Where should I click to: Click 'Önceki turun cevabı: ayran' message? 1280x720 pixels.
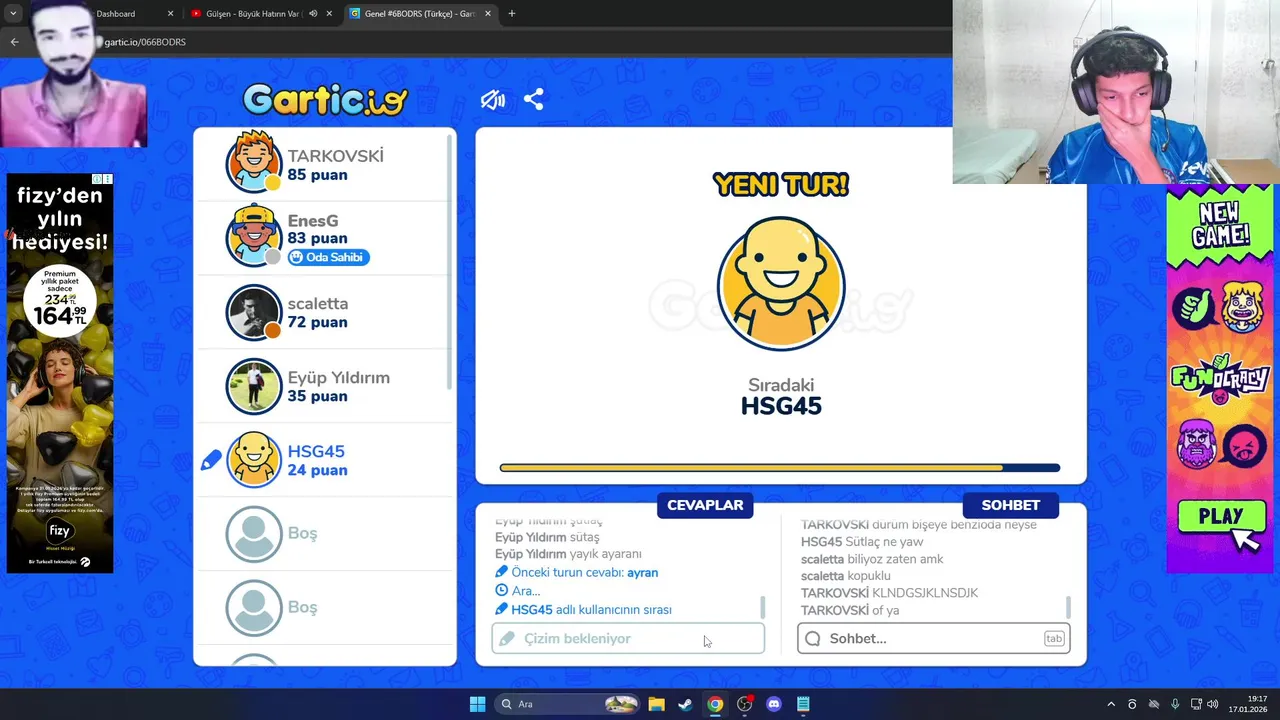(577, 572)
